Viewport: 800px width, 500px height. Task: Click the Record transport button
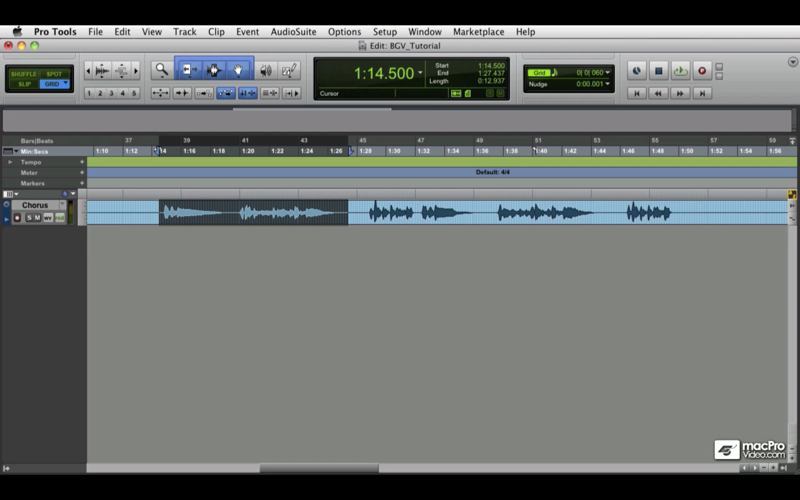[702, 71]
